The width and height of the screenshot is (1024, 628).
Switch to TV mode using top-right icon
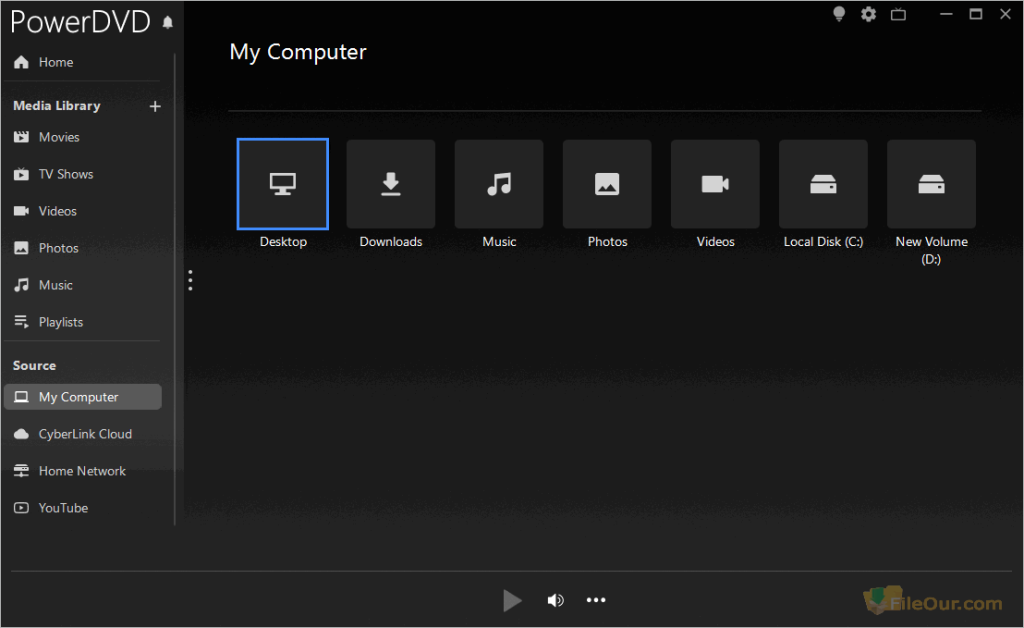[899, 14]
